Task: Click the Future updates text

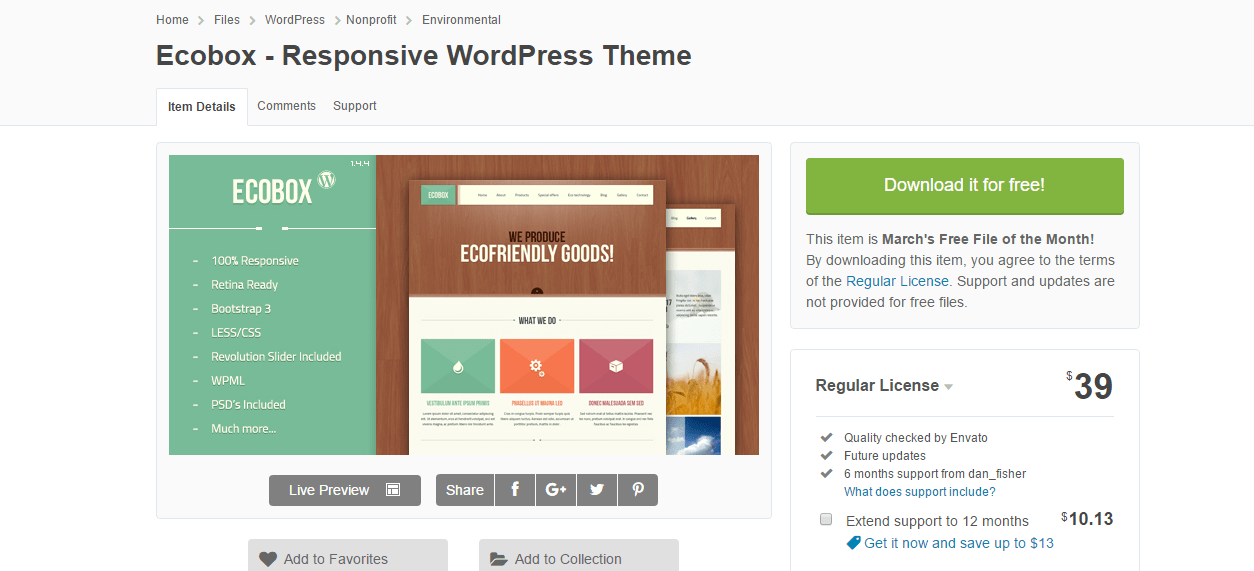Action: (885, 456)
